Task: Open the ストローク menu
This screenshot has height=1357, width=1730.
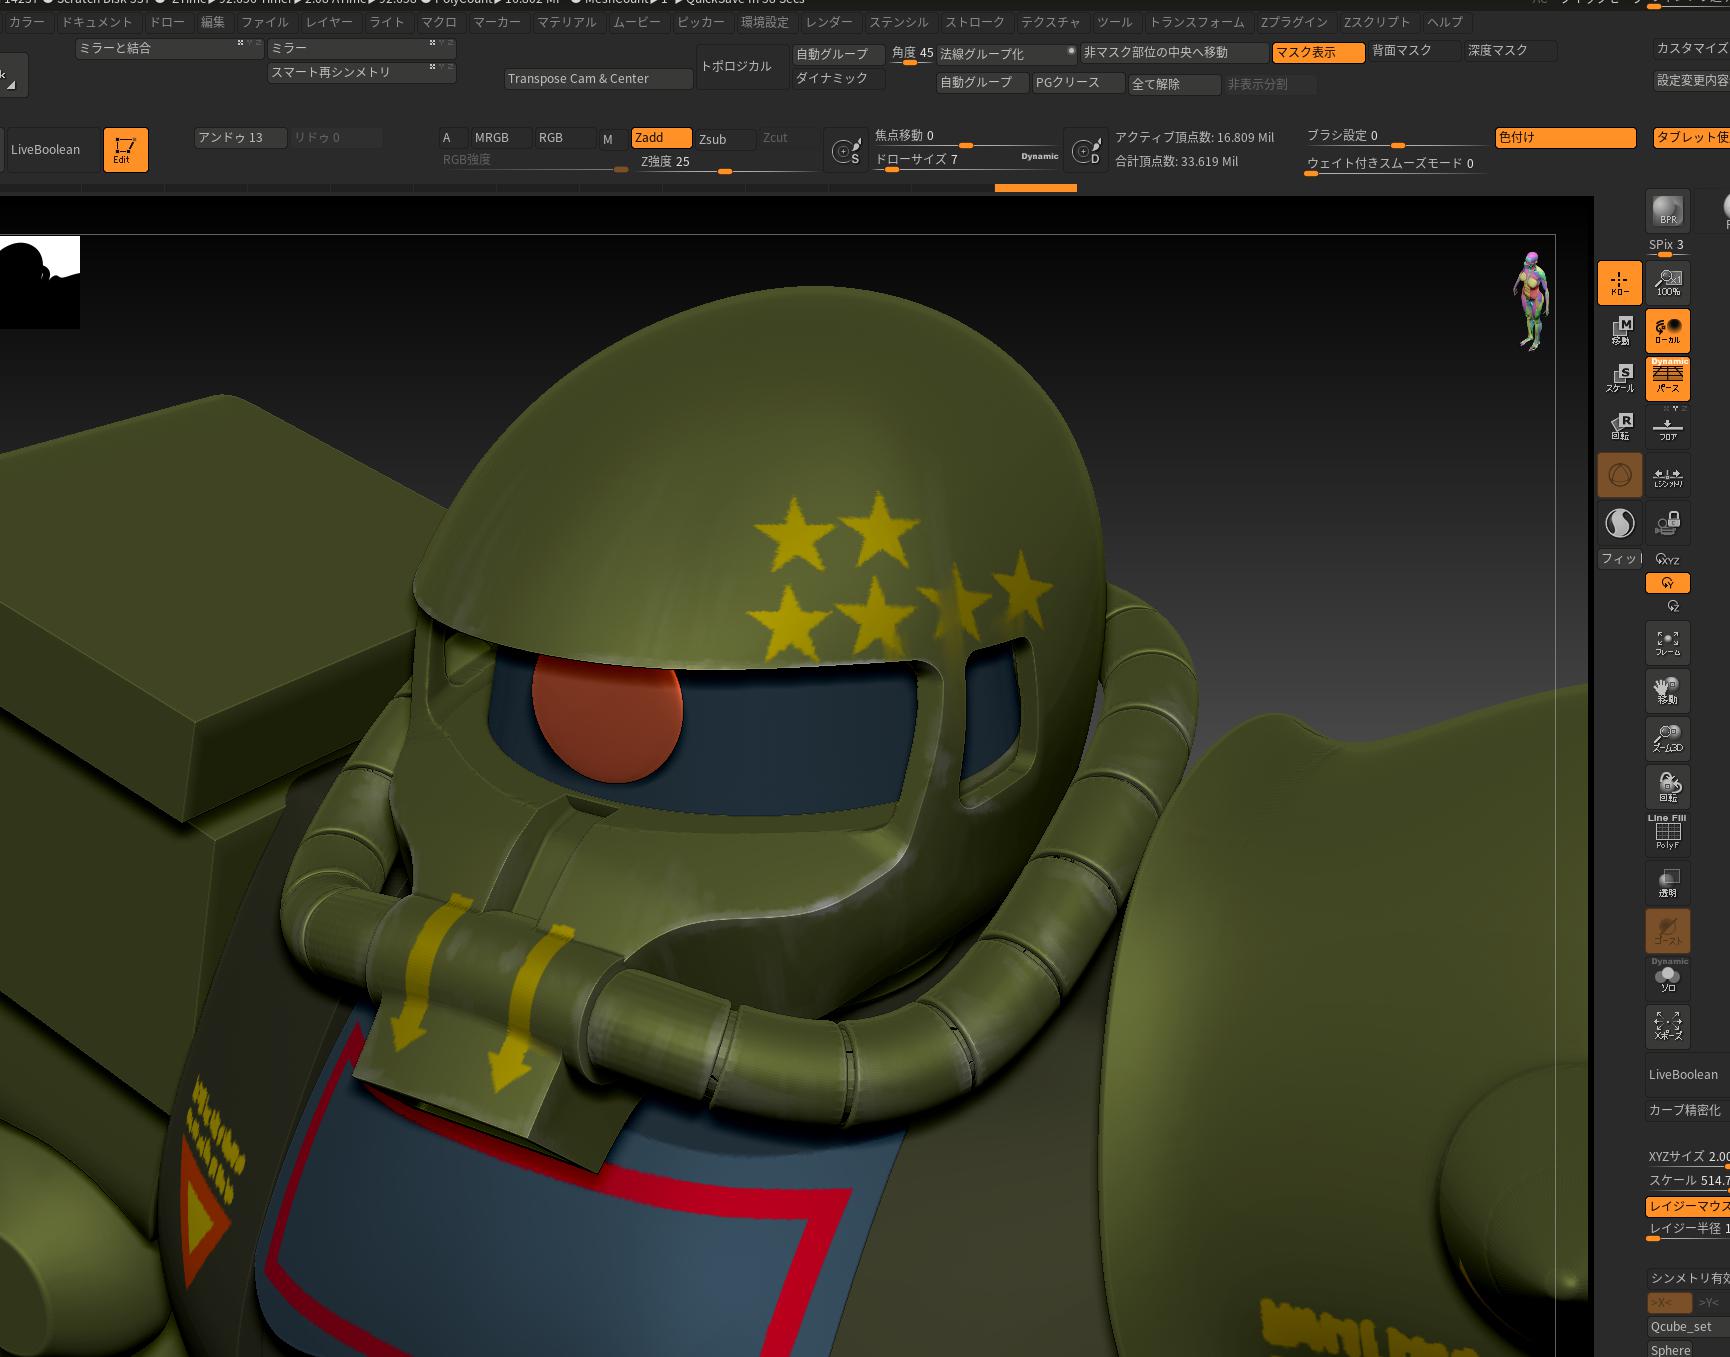Action: pyautogui.click(x=975, y=21)
